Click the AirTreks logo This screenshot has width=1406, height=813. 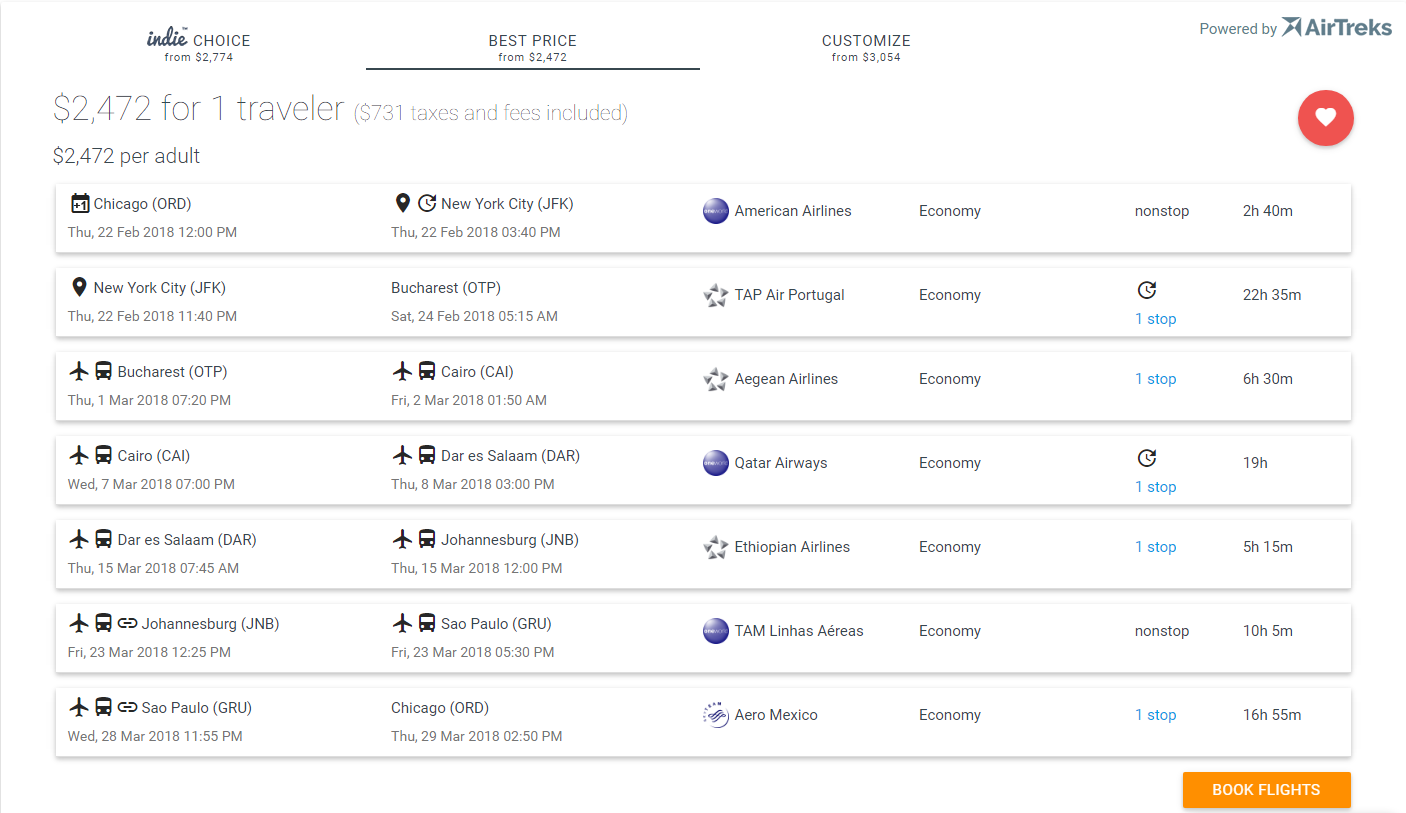point(1336,27)
